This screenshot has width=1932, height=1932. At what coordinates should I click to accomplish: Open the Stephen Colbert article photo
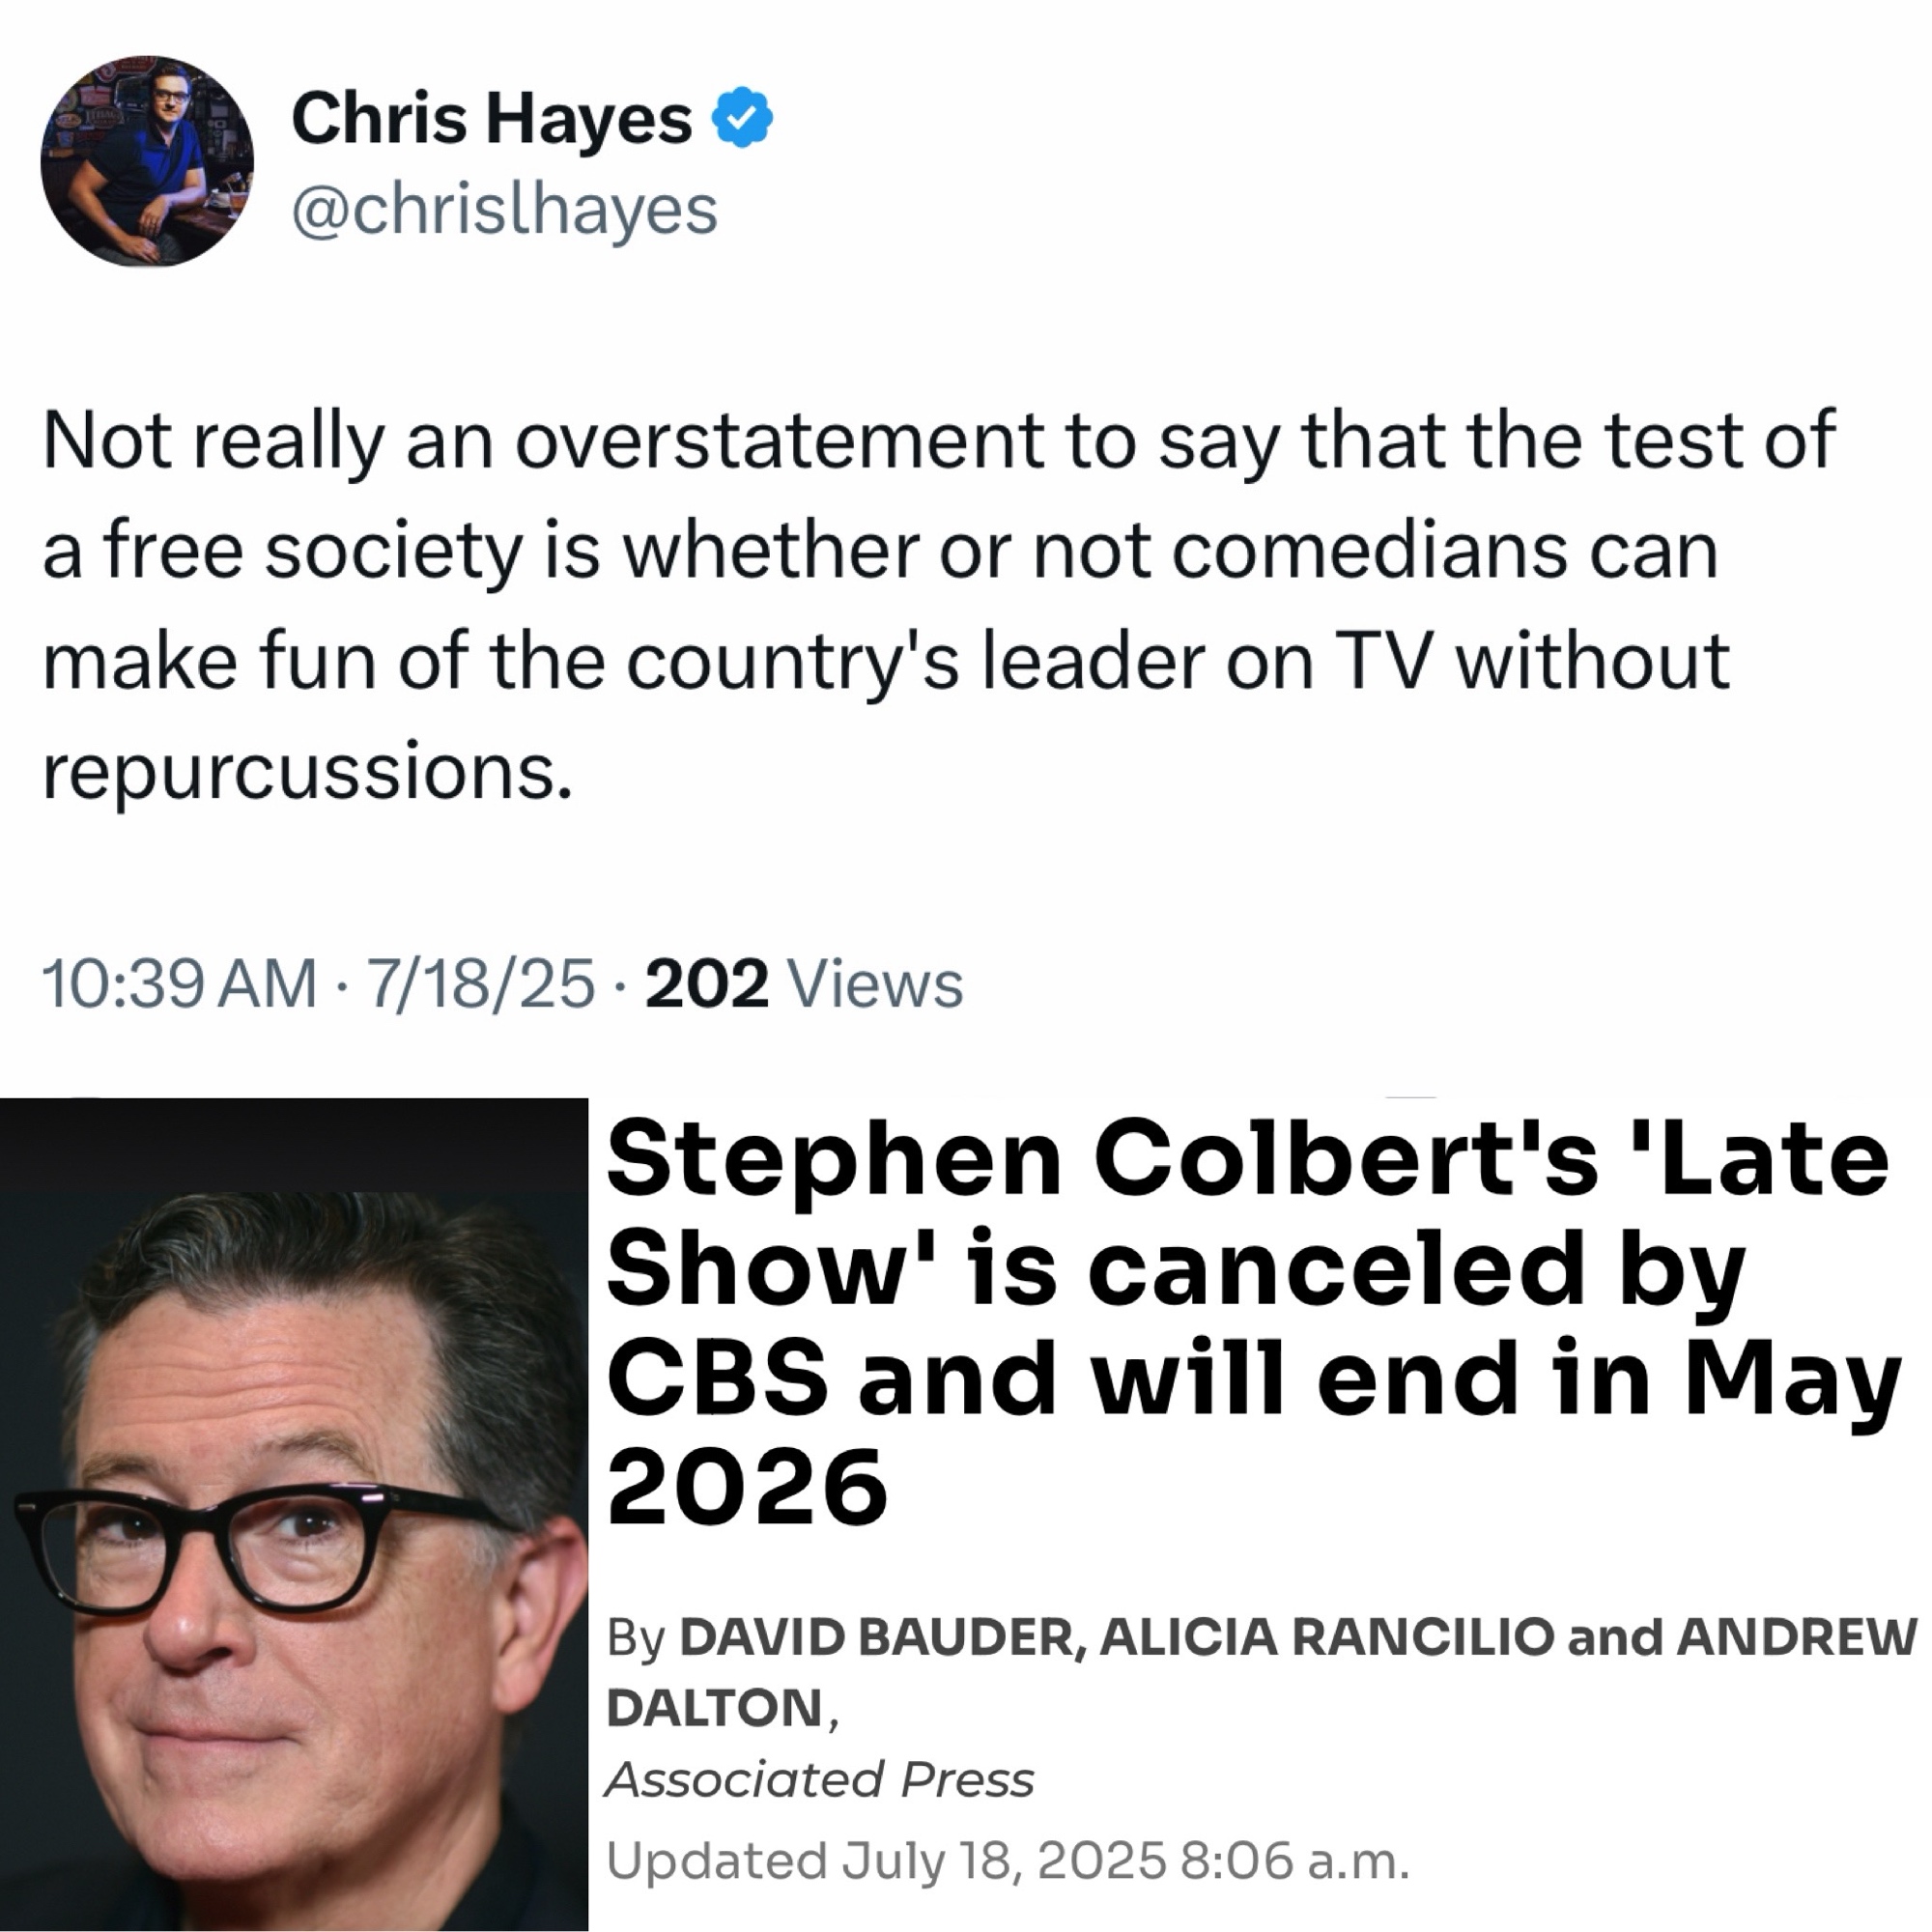pos(294,1515)
